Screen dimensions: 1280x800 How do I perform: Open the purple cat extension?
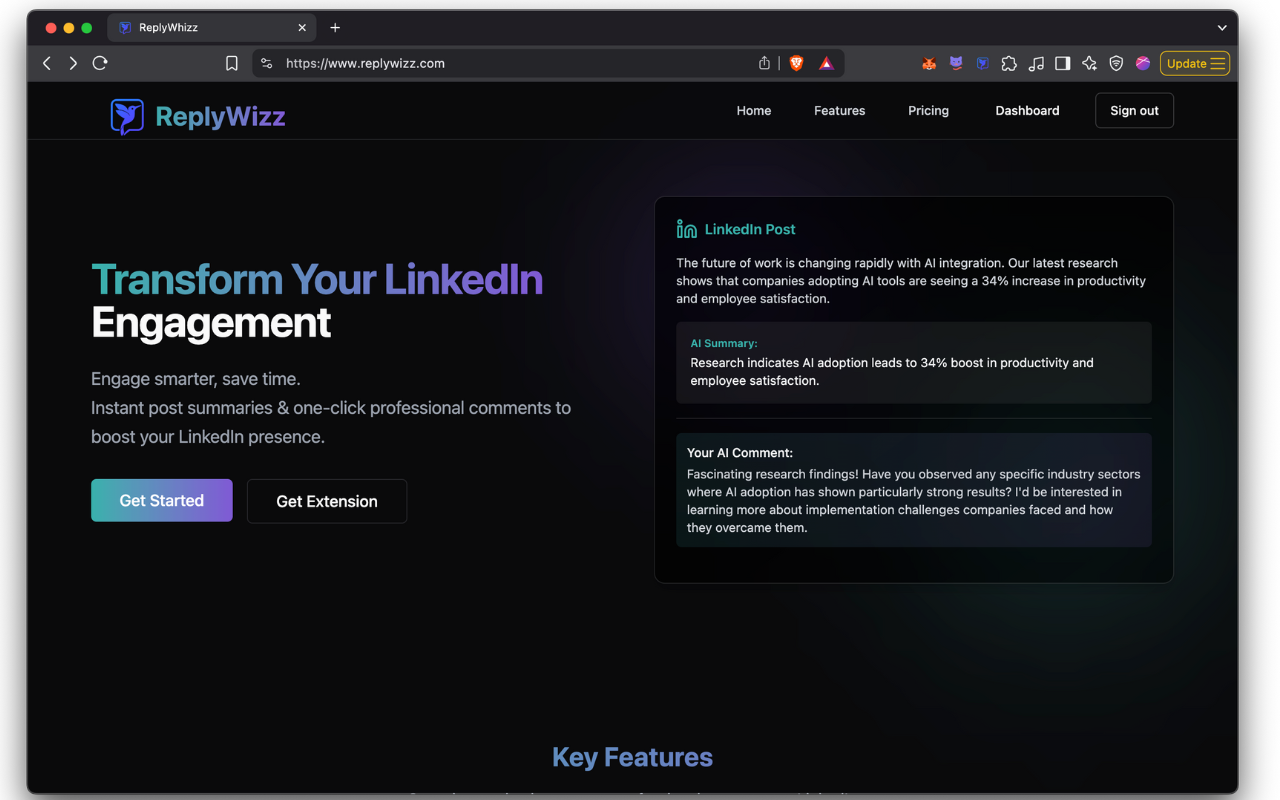(x=956, y=63)
